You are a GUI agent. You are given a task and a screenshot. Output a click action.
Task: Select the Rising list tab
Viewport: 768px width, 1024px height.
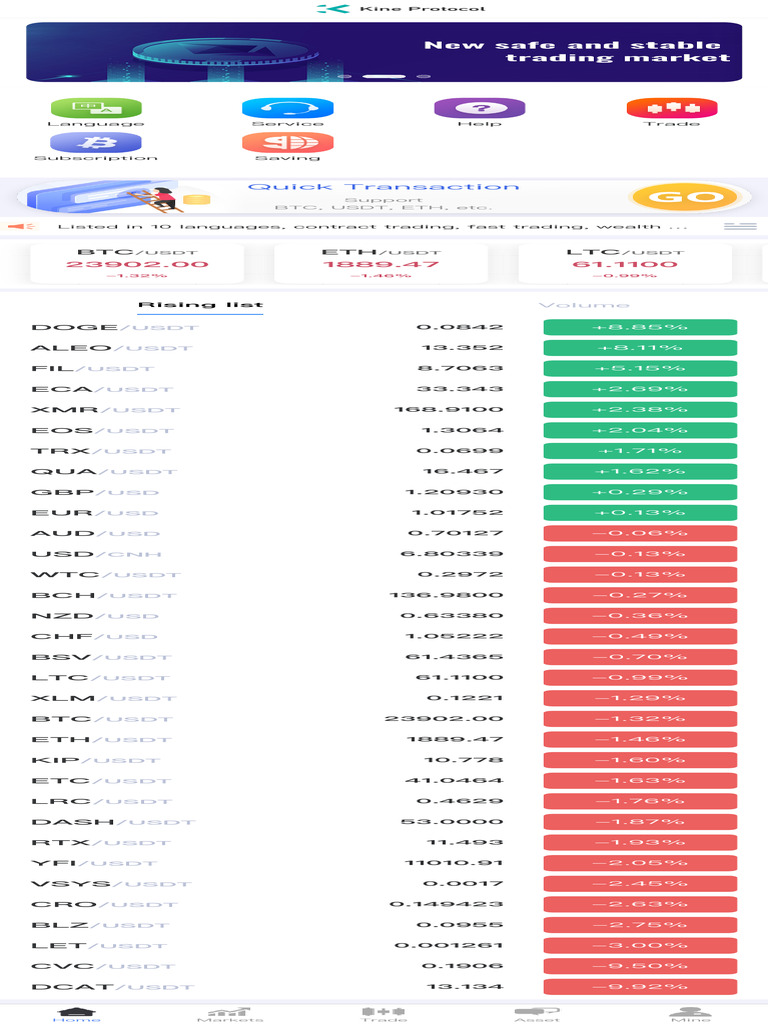[x=200, y=305]
